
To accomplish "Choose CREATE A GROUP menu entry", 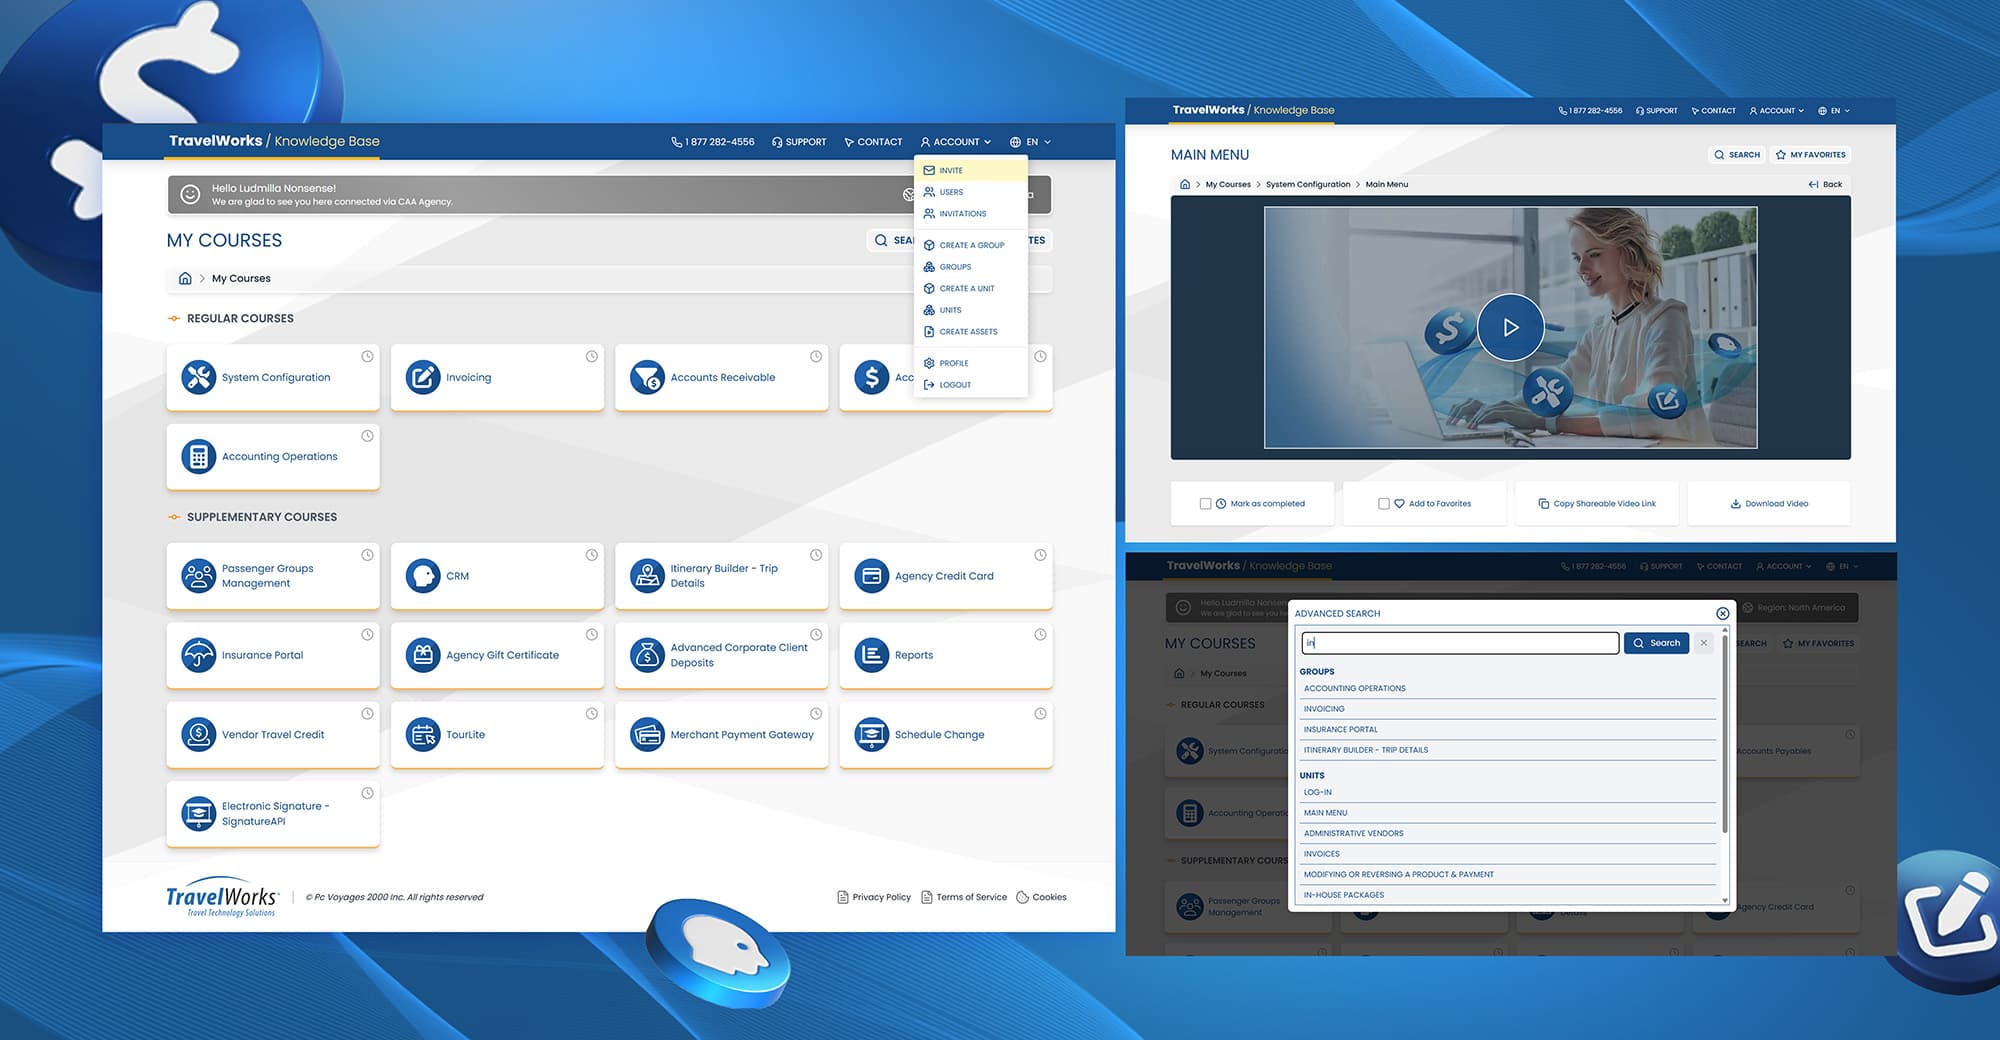I will (x=970, y=245).
